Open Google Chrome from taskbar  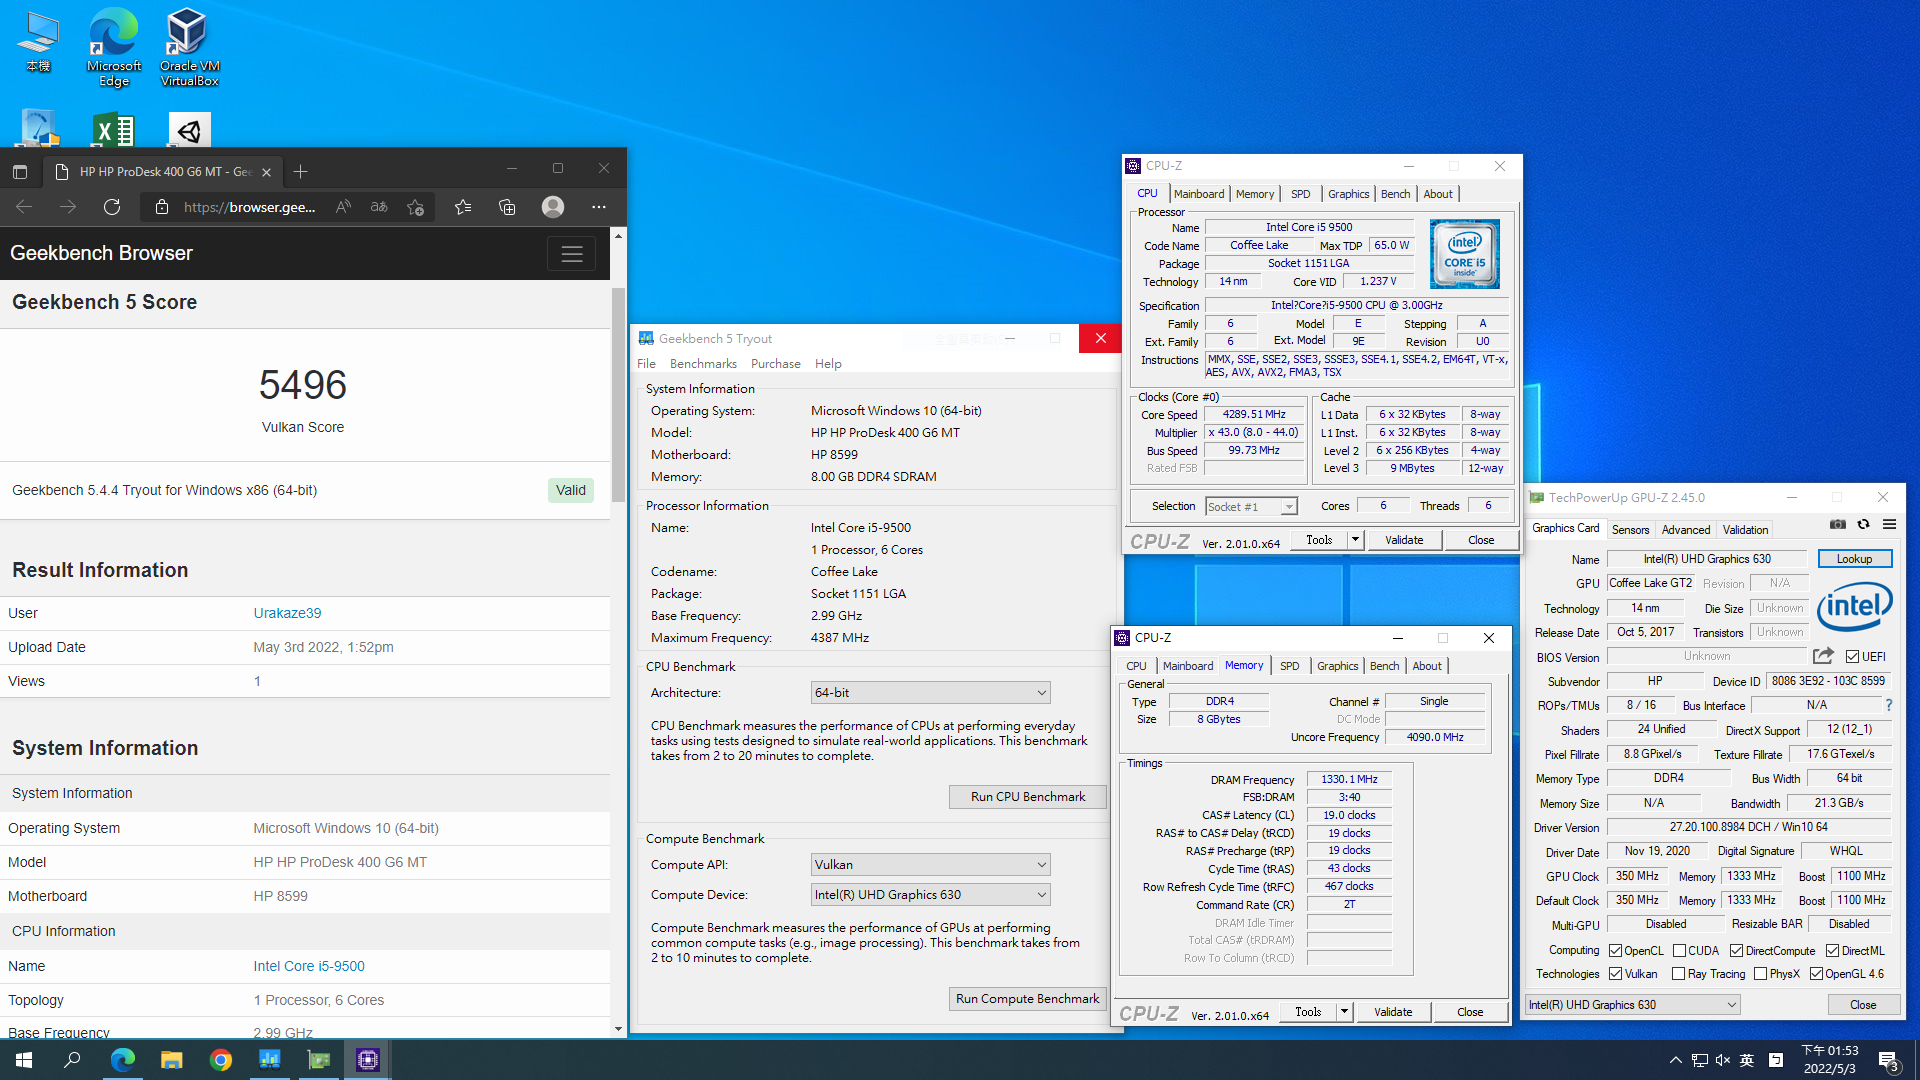pyautogui.click(x=221, y=1060)
